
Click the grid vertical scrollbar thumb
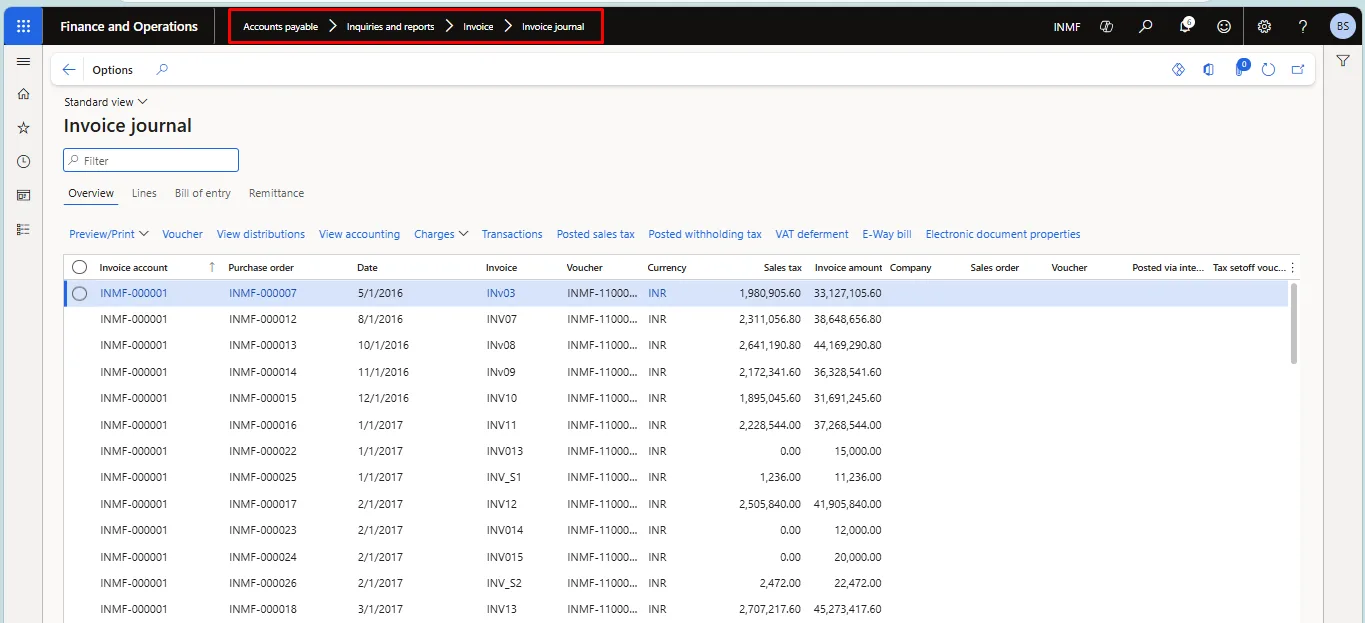coord(1293,323)
